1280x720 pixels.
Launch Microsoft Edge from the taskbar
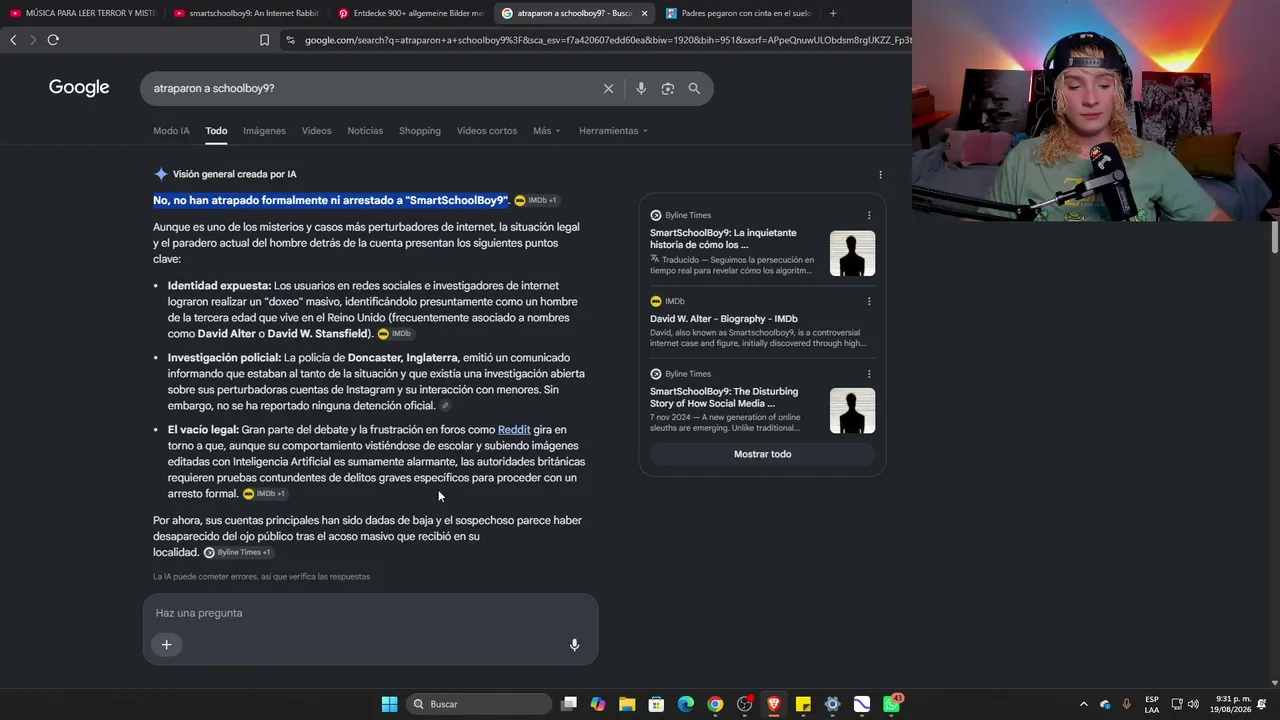click(686, 704)
